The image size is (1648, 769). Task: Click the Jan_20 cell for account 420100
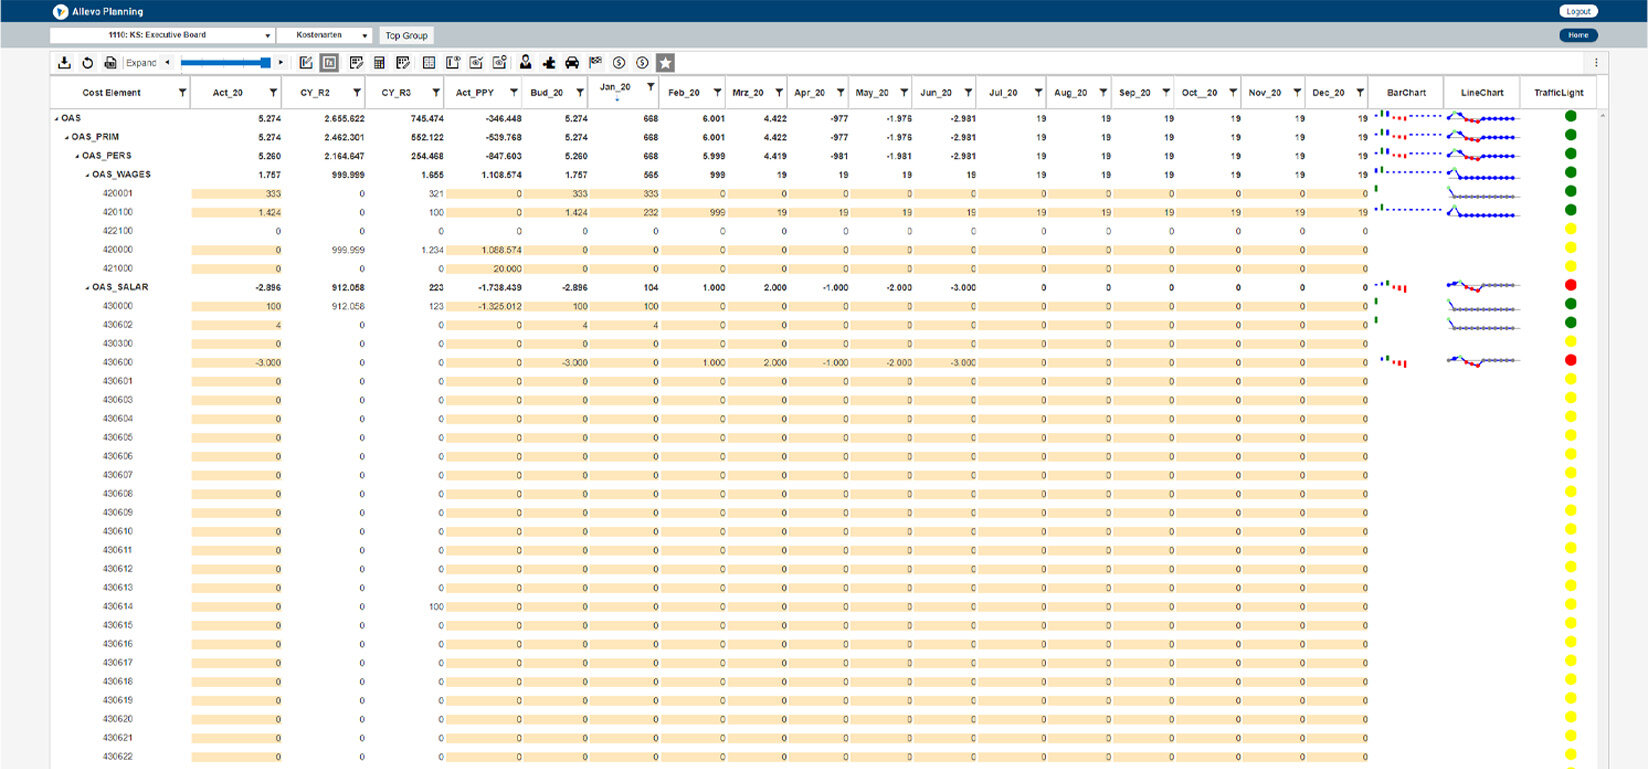pyautogui.click(x=624, y=212)
